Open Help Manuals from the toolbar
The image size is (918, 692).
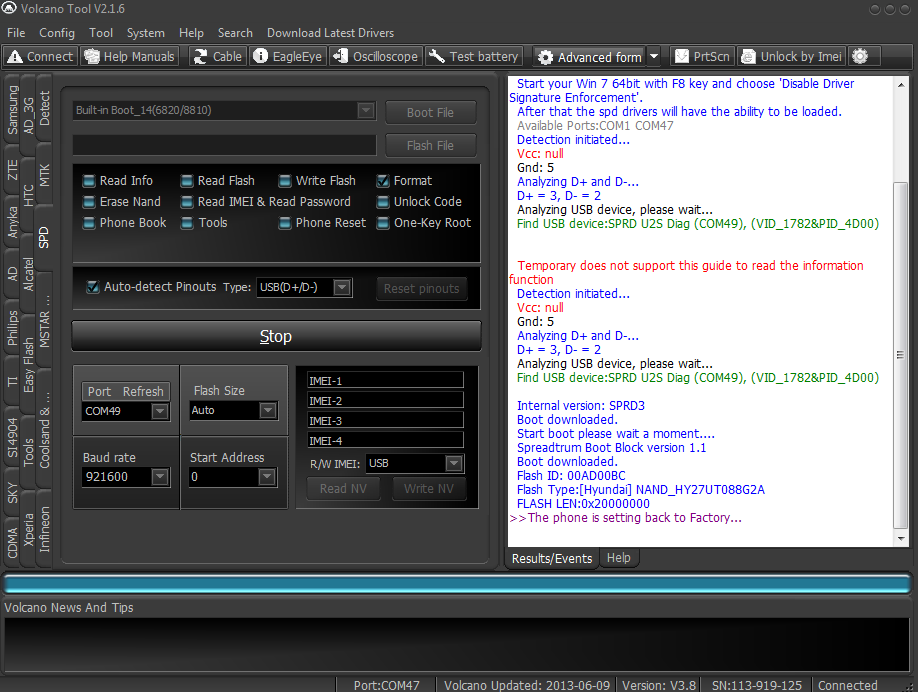(x=129, y=57)
